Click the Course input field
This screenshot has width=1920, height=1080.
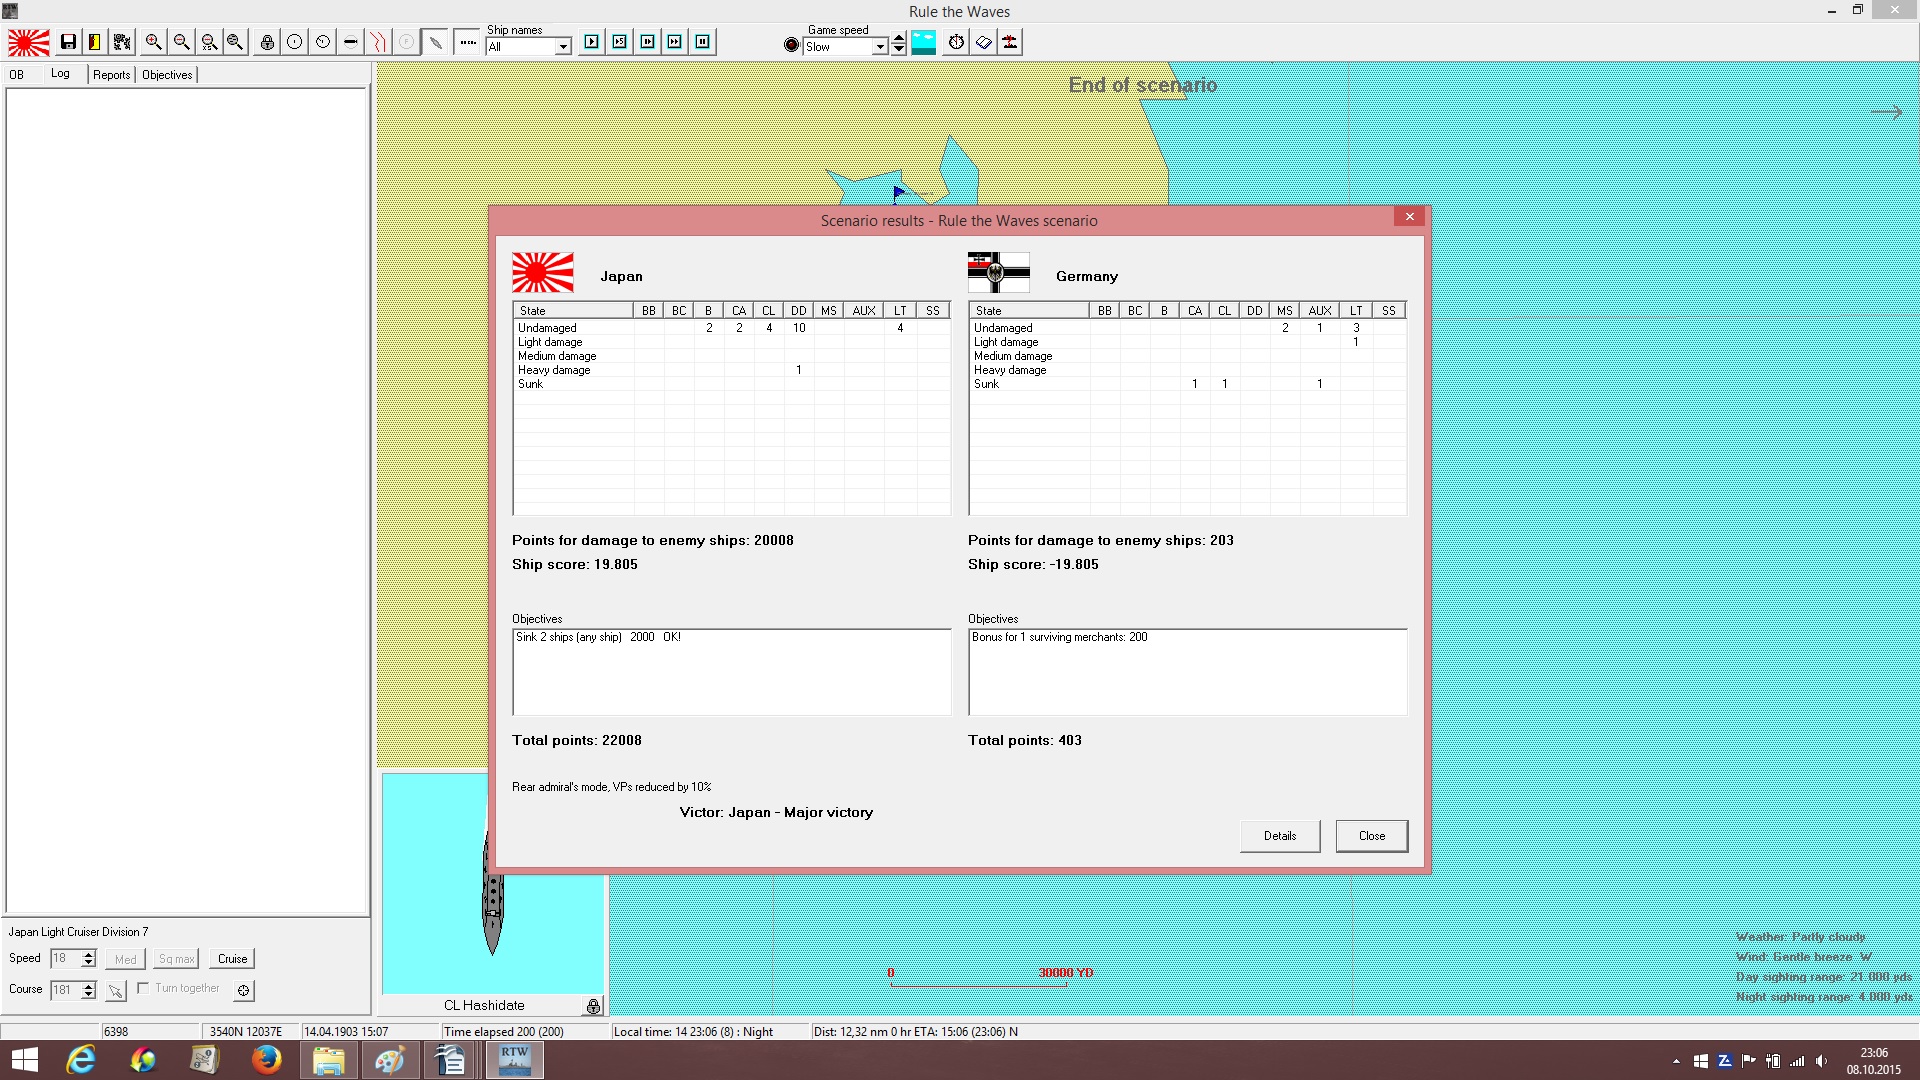click(65, 990)
